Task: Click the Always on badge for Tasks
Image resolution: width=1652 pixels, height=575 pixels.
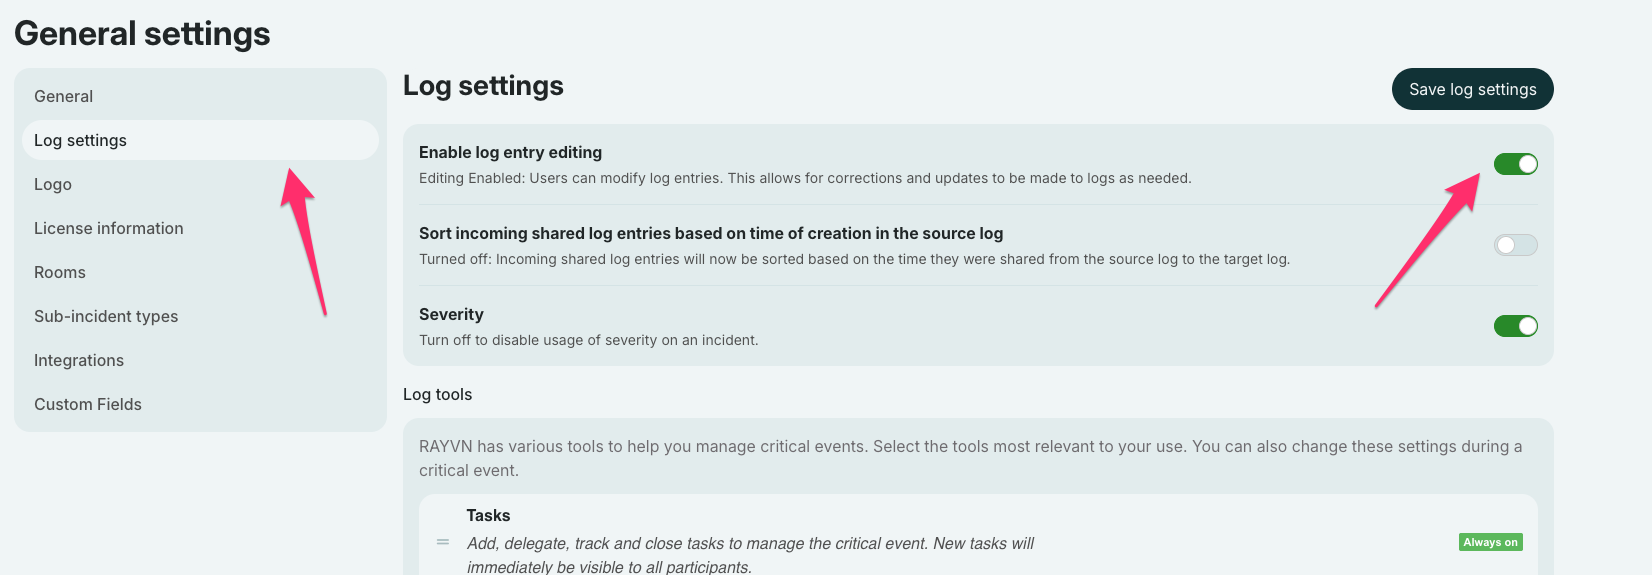Action: click(1490, 542)
